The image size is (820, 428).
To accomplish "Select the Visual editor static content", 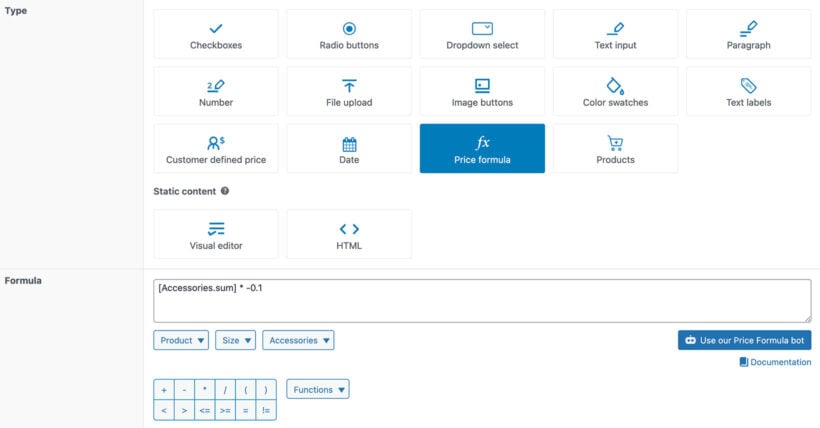I will [216, 234].
